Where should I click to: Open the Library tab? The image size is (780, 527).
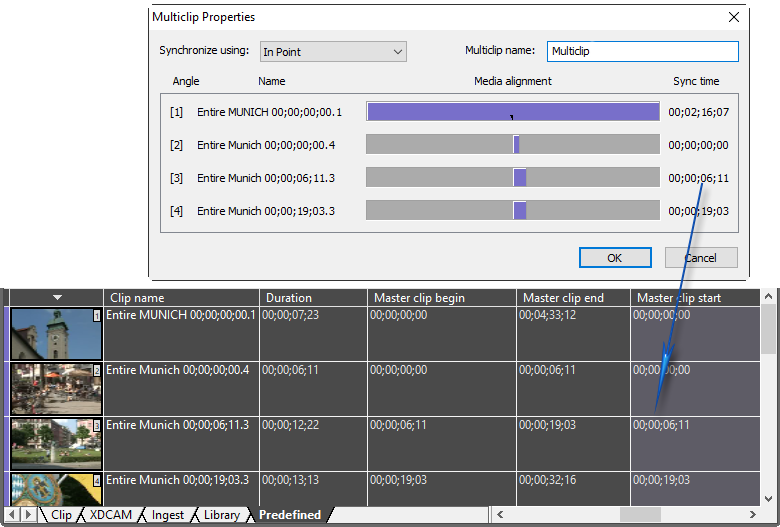coord(221,515)
